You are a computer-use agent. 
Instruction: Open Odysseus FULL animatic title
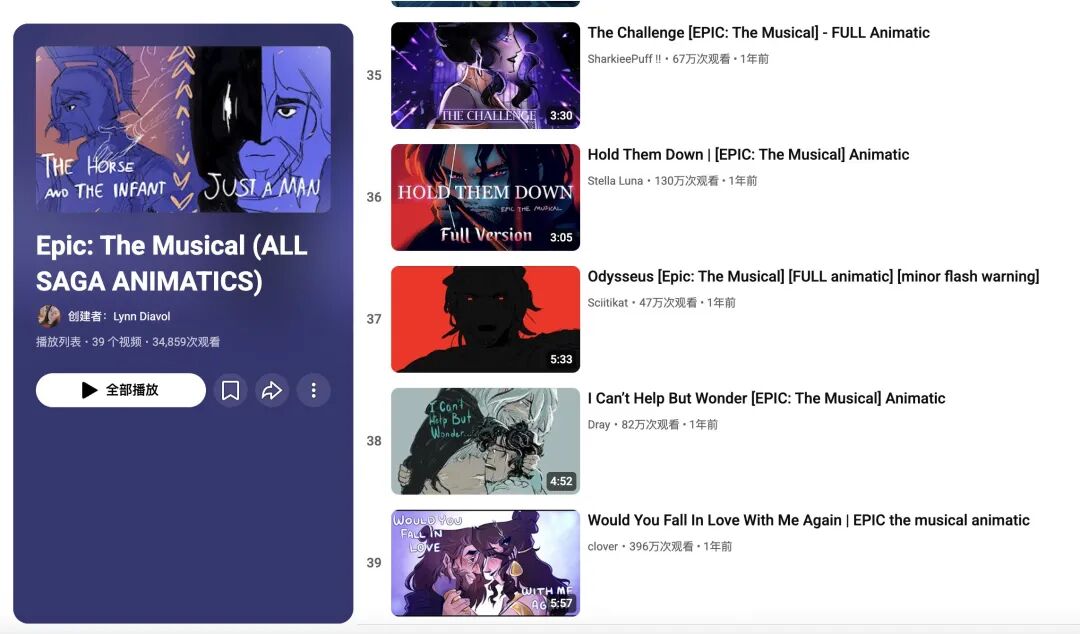tap(813, 276)
